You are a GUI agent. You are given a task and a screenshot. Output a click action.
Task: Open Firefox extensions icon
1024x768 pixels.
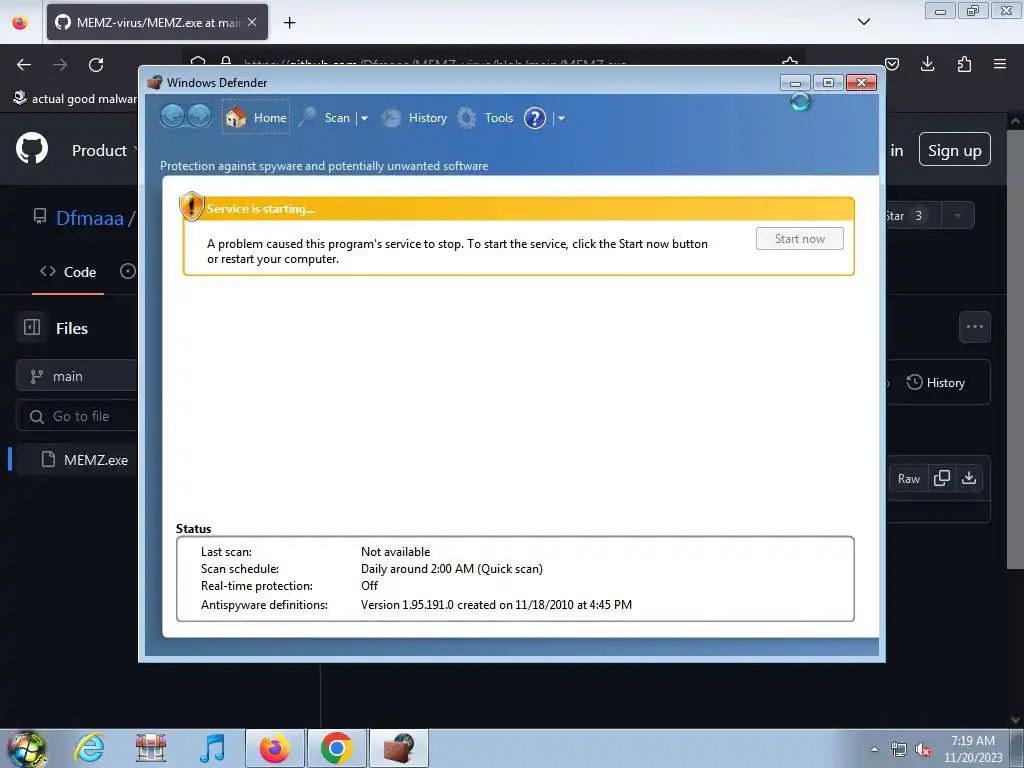(x=964, y=64)
